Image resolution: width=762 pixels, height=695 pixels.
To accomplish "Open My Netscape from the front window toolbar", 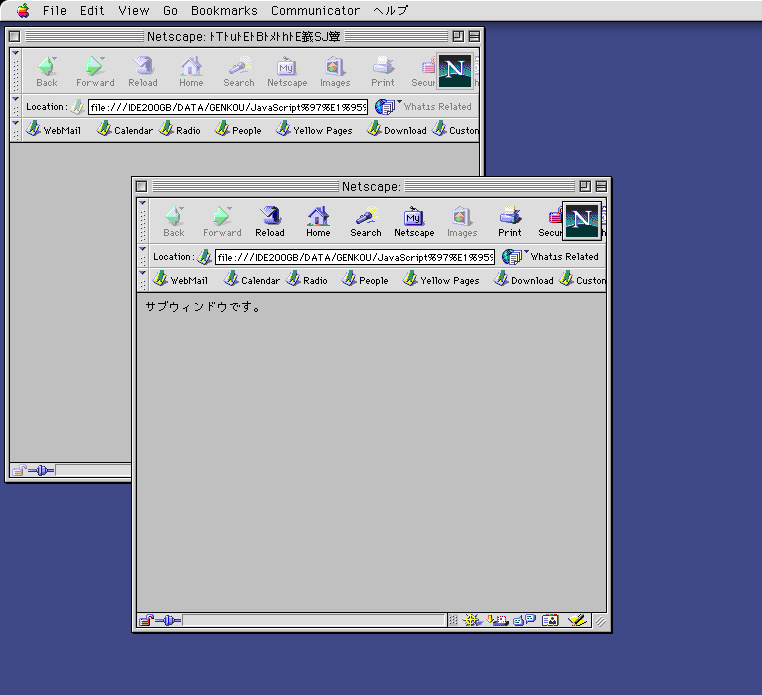I will pyautogui.click(x=413, y=221).
